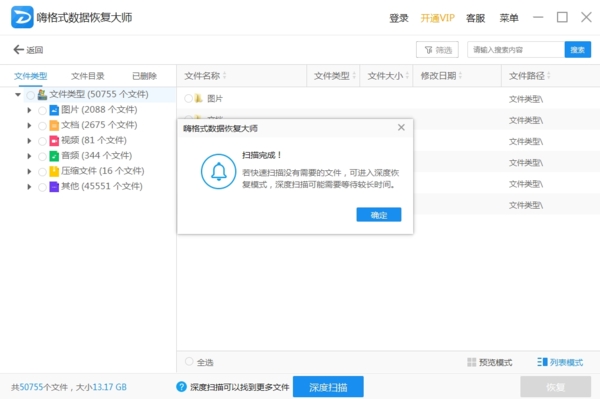Click the 文件类型 root node icon
This screenshot has height=399, width=600.
pyautogui.click(x=42, y=94)
